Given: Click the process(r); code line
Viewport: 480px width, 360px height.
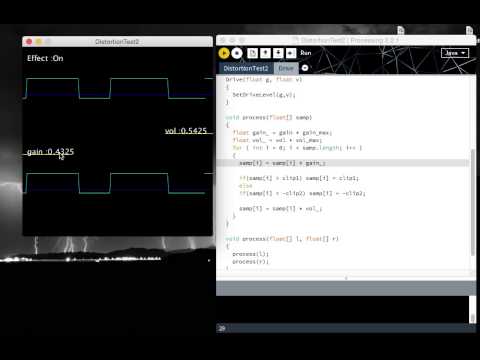Looking at the screenshot, I should pos(250,262).
